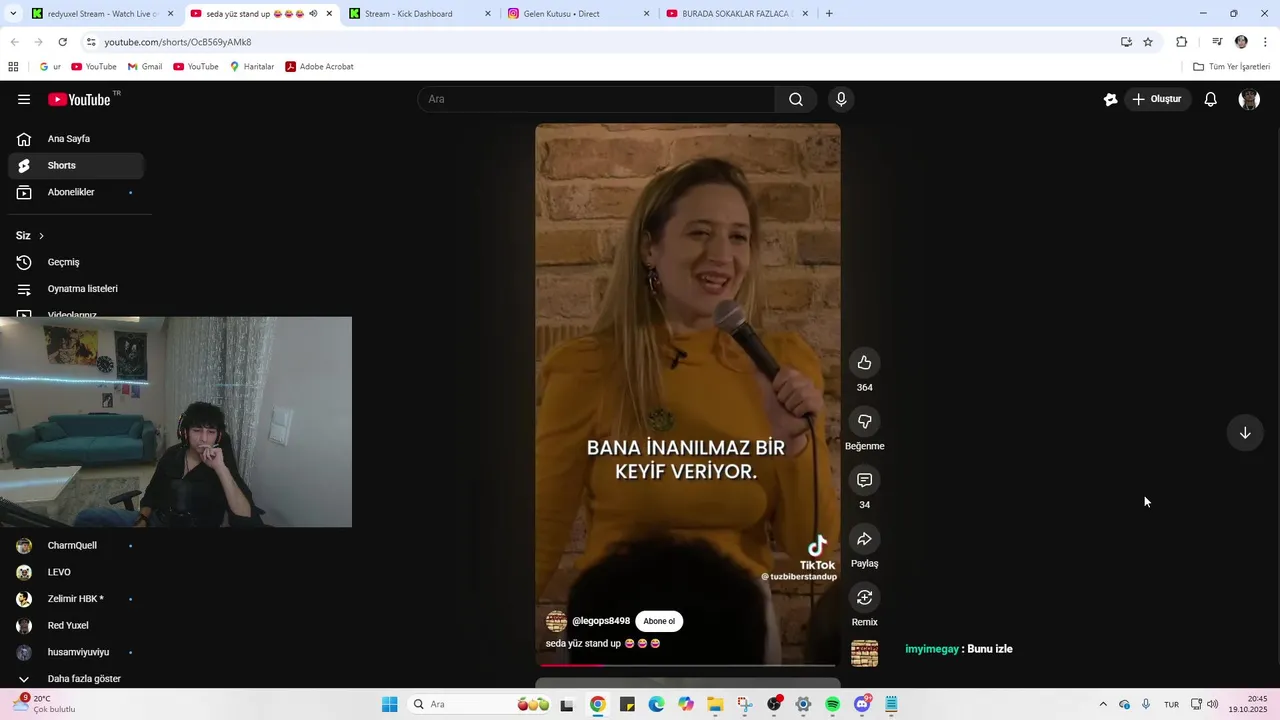Remix this short
Screen dimensions: 1280x720
(865, 597)
